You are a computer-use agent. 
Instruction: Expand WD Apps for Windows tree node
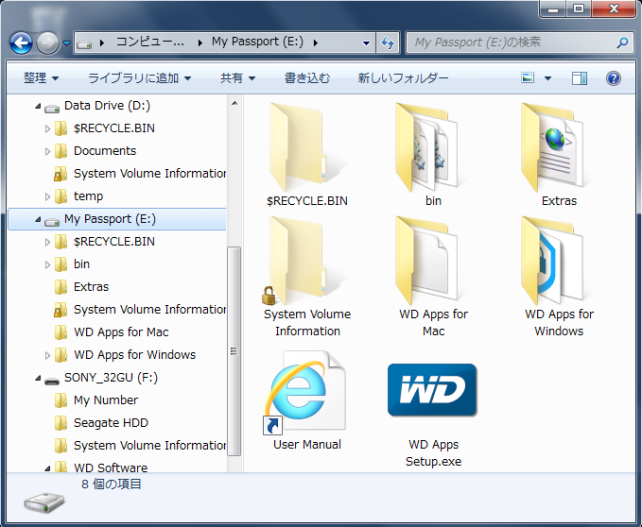click(47, 355)
